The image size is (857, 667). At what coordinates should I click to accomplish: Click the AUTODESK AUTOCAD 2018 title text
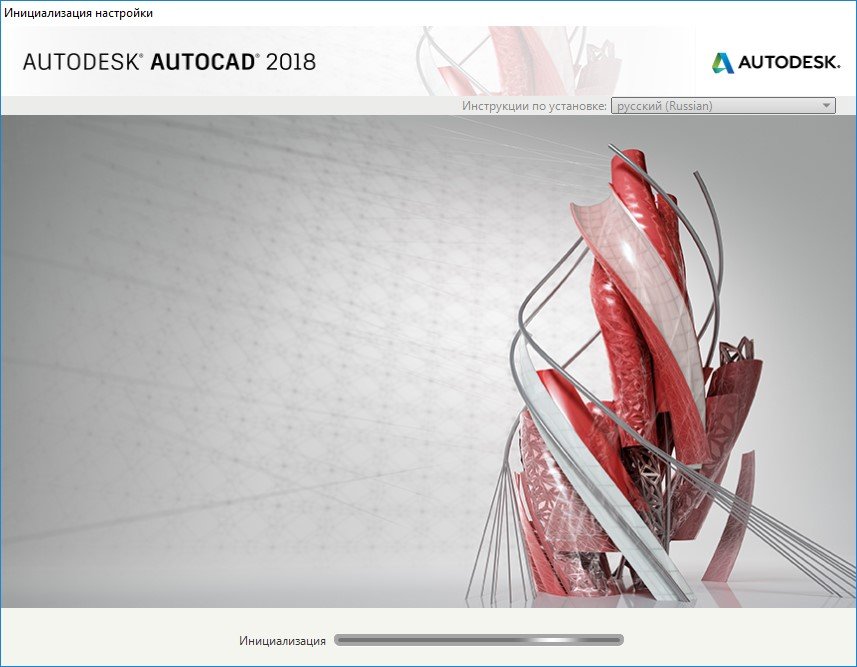click(169, 62)
